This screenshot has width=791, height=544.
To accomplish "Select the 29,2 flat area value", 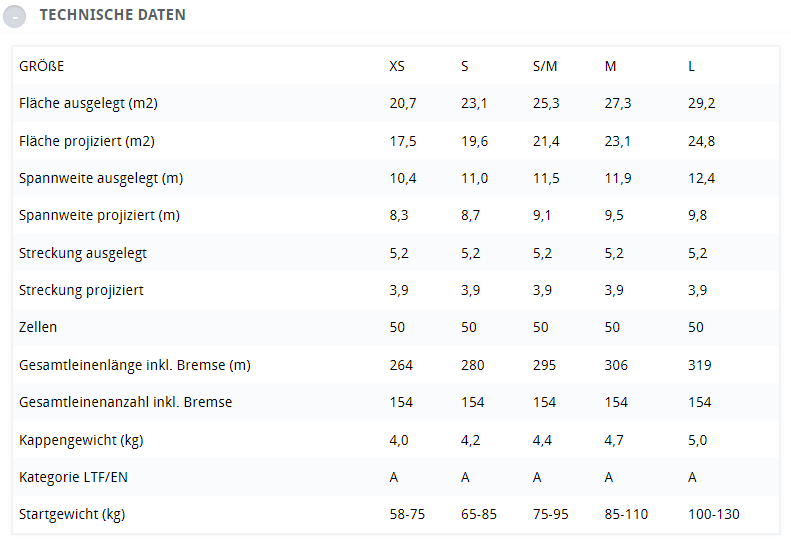I will (x=701, y=103).
